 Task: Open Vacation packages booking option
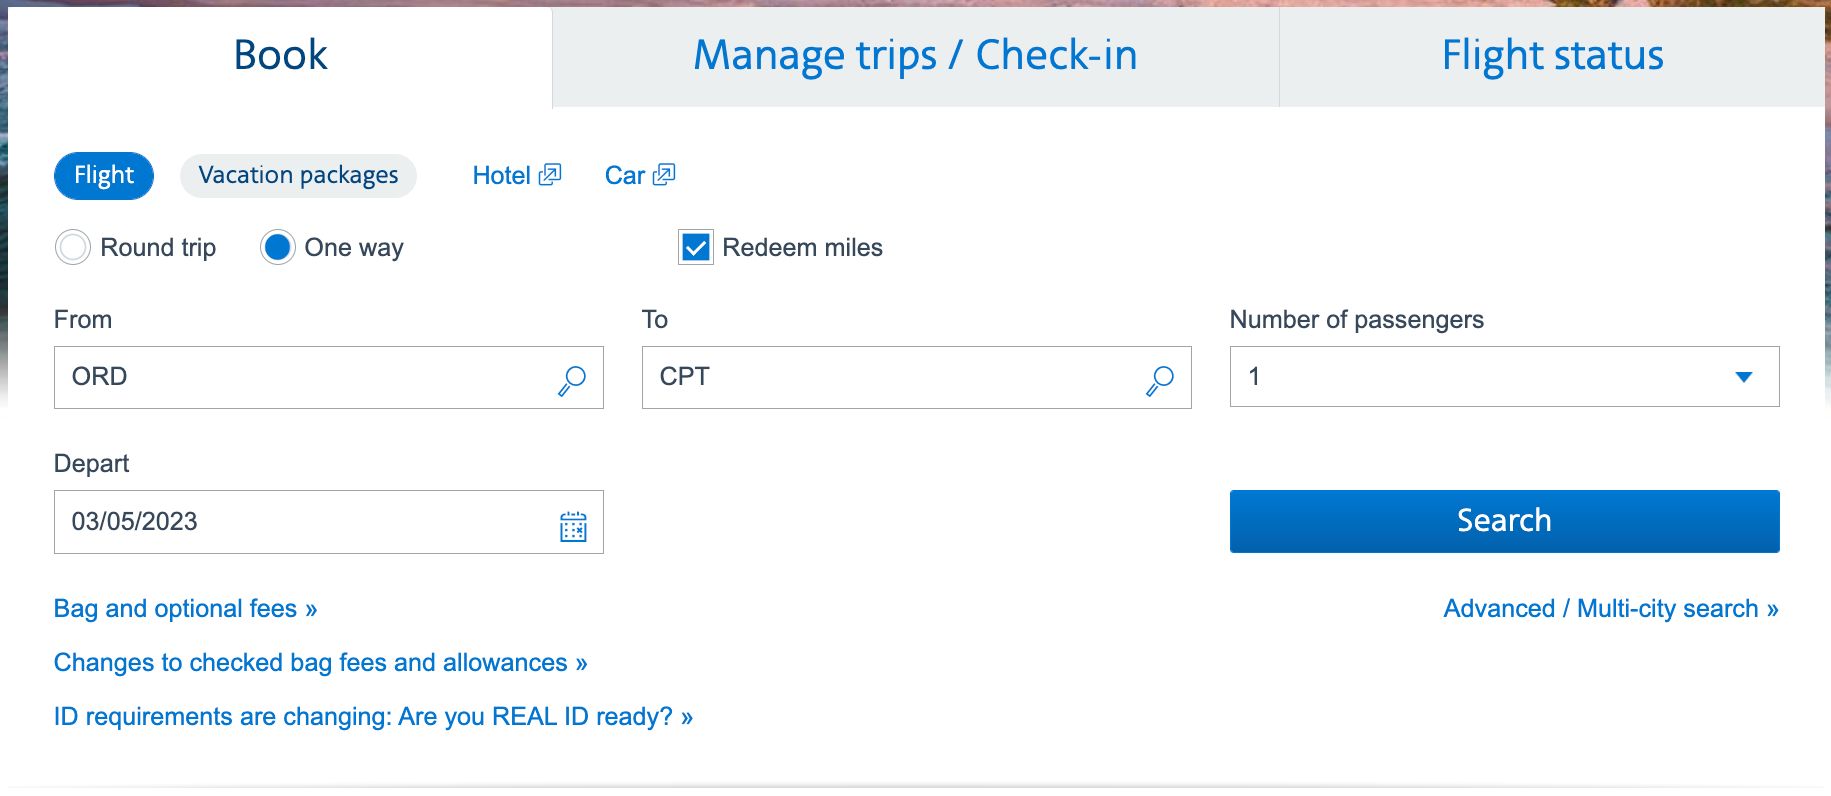click(297, 175)
